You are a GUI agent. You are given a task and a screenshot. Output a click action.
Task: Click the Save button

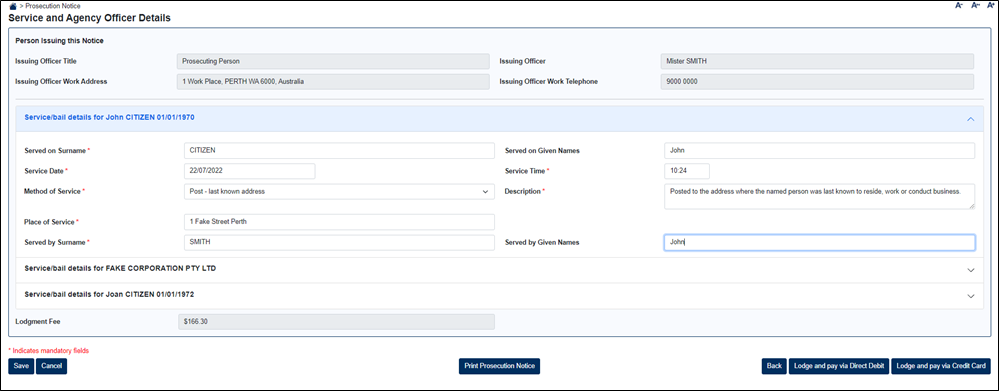(21, 366)
